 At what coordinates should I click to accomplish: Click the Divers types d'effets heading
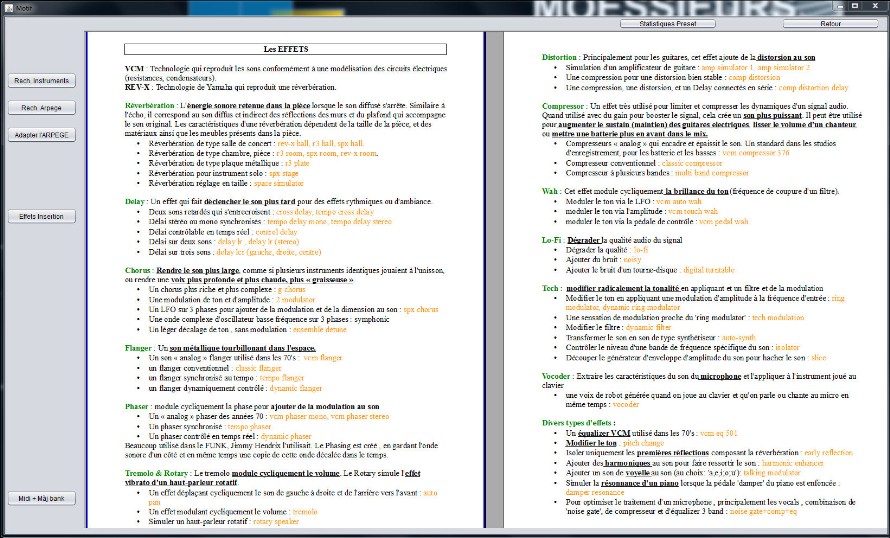coord(576,423)
